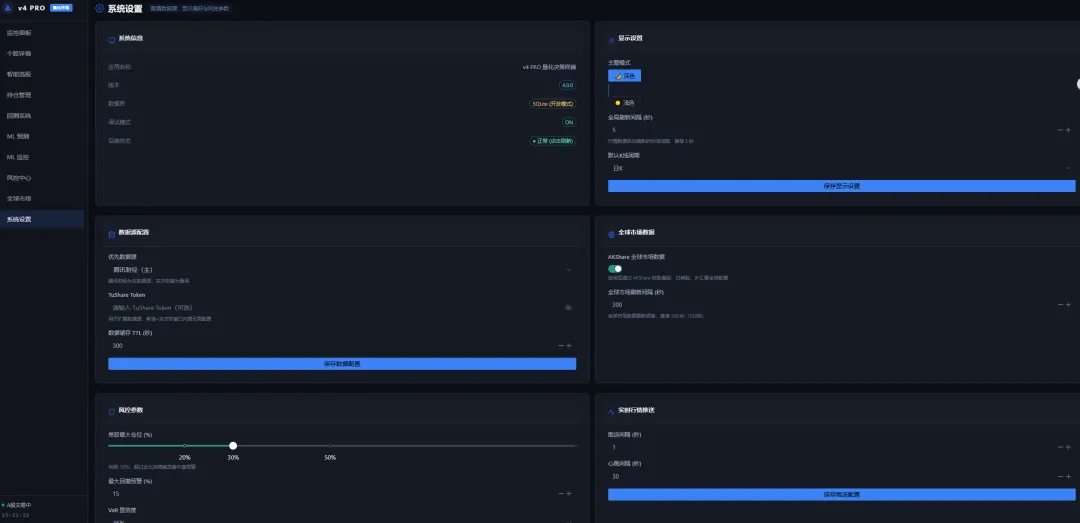Open 智能选股 in the sidebar
The width and height of the screenshot is (1080, 523).
[x=42, y=74]
